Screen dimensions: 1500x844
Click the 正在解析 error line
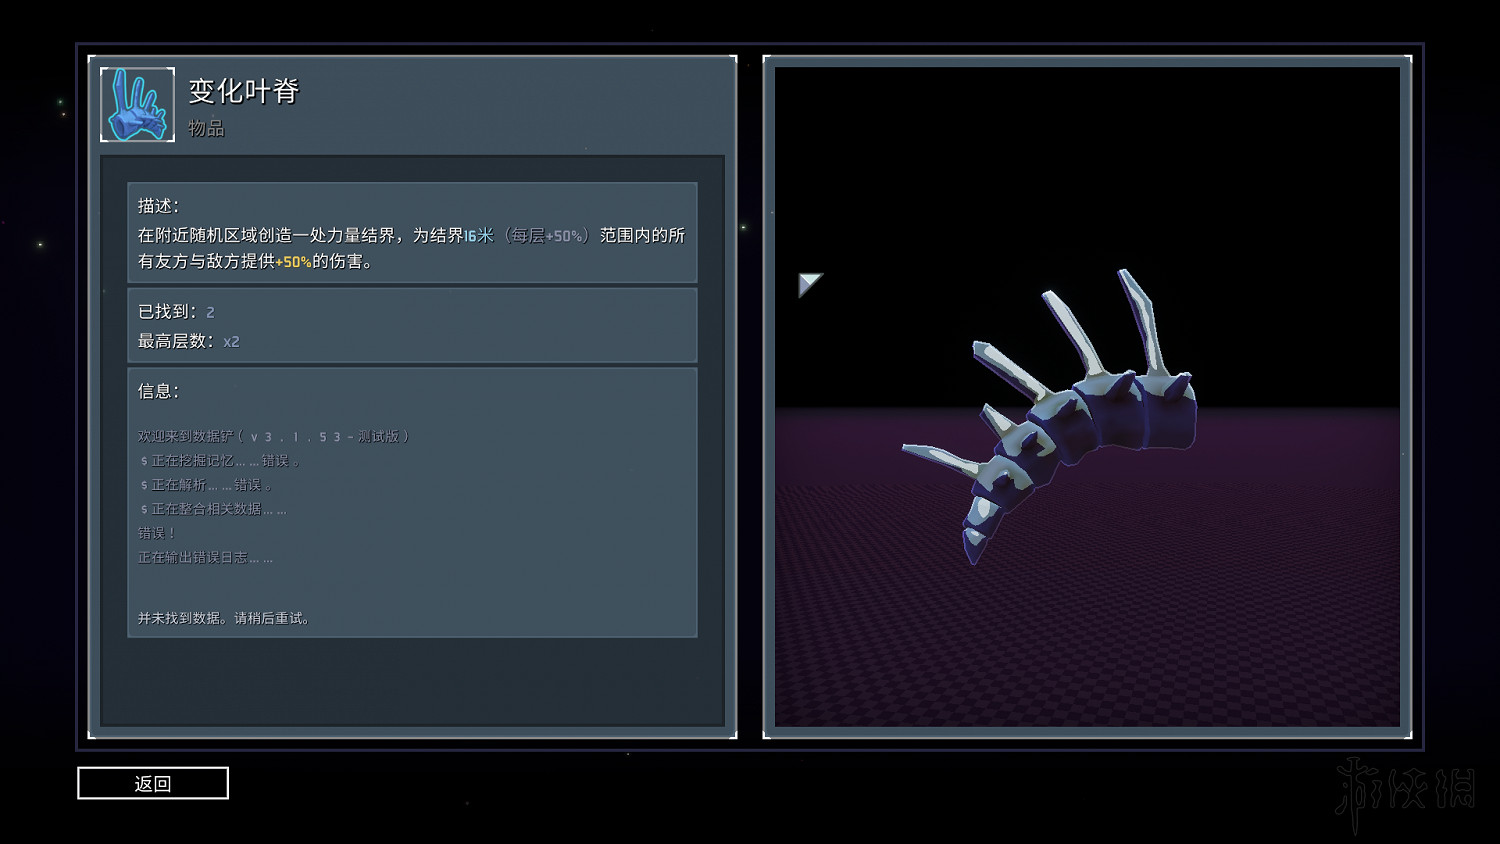[x=206, y=485]
